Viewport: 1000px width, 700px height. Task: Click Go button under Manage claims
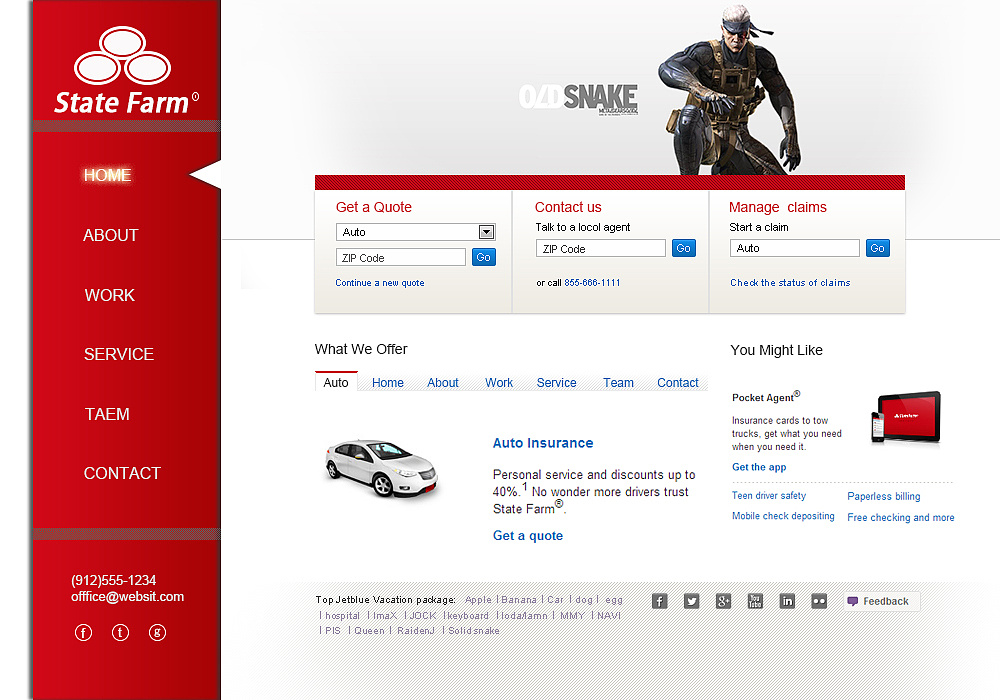(x=878, y=248)
